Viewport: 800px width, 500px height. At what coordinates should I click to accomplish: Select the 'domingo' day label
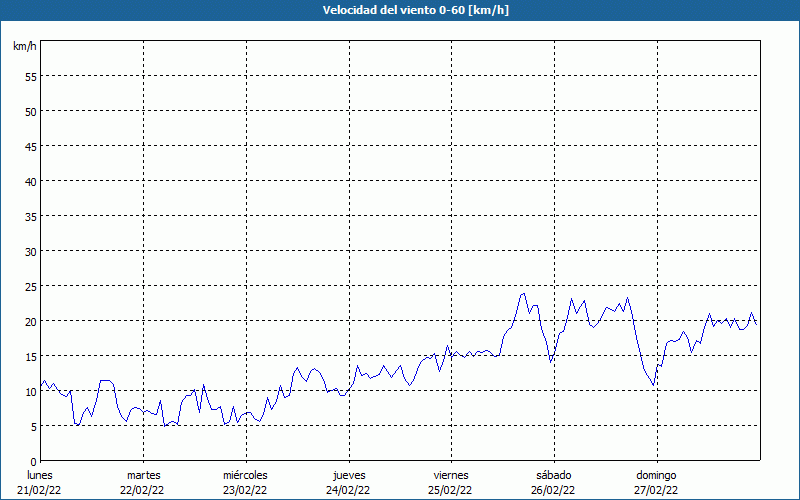pyautogui.click(x=656, y=475)
